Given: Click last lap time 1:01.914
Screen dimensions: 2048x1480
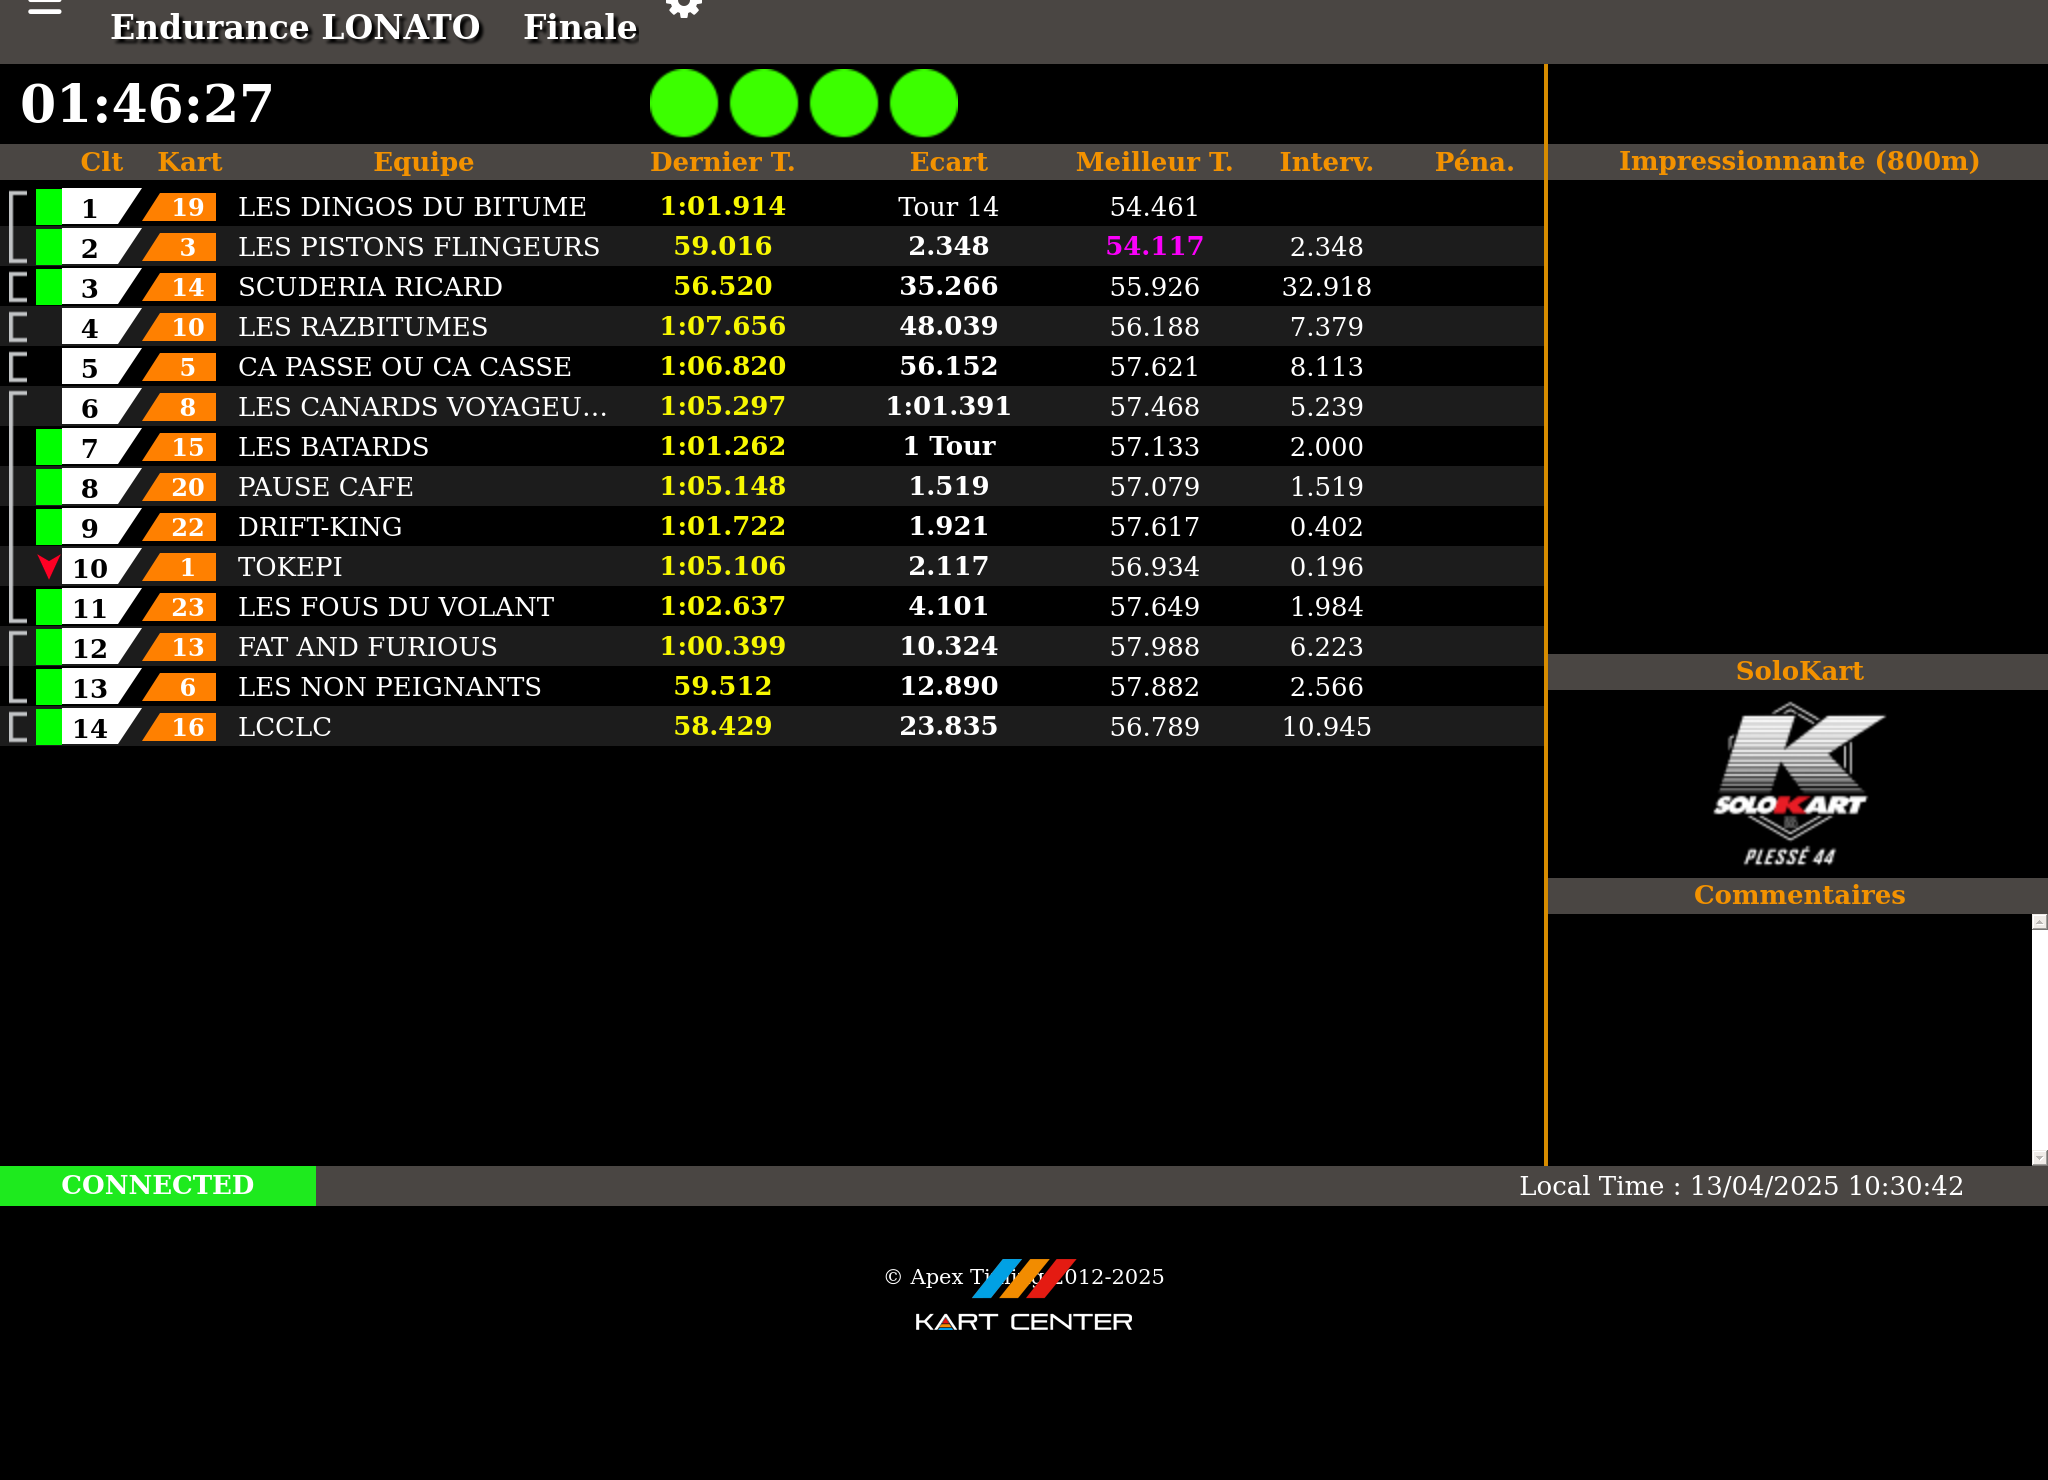Looking at the screenshot, I should coord(723,206).
